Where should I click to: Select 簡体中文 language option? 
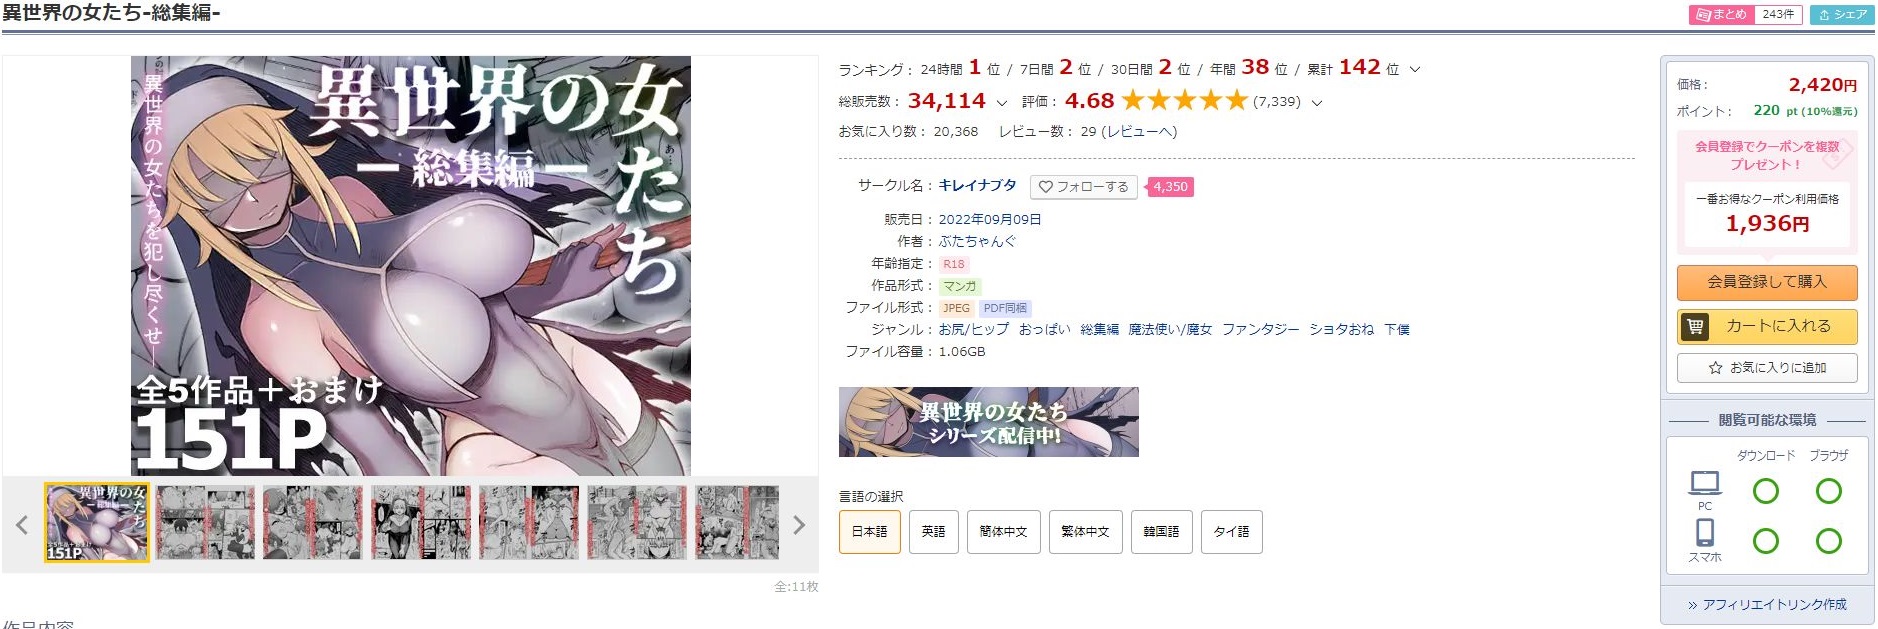click(x=1003, y=532)
